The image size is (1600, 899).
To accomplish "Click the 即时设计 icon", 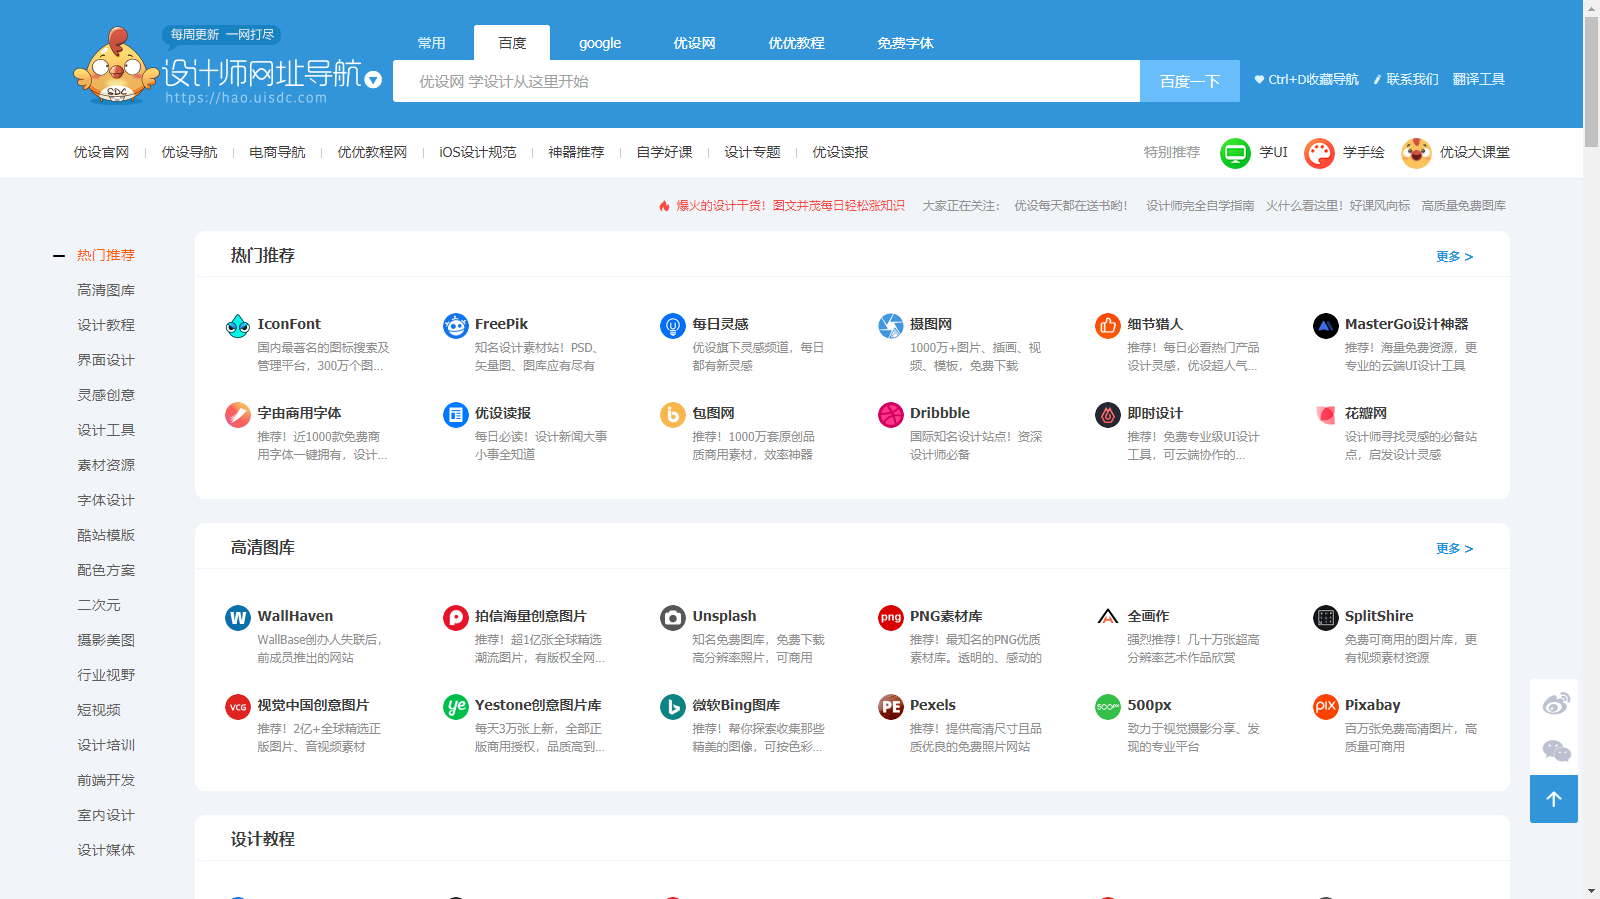I will 1108,415.
